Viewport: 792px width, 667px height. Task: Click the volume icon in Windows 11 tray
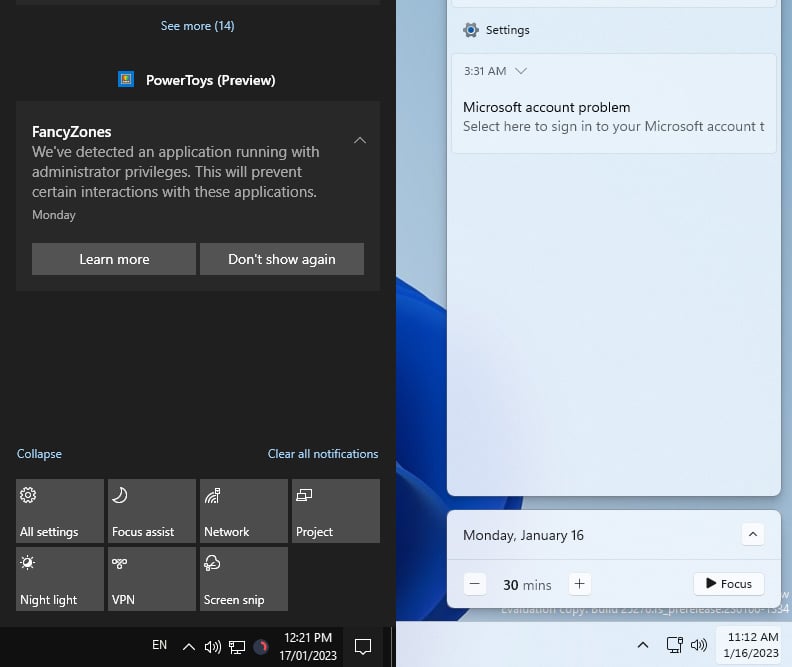click(x=699, y=645)
